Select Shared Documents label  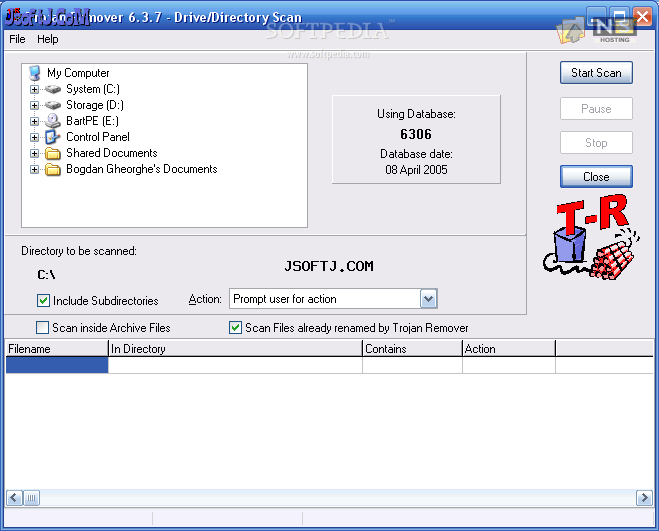(x=112, y=153)
